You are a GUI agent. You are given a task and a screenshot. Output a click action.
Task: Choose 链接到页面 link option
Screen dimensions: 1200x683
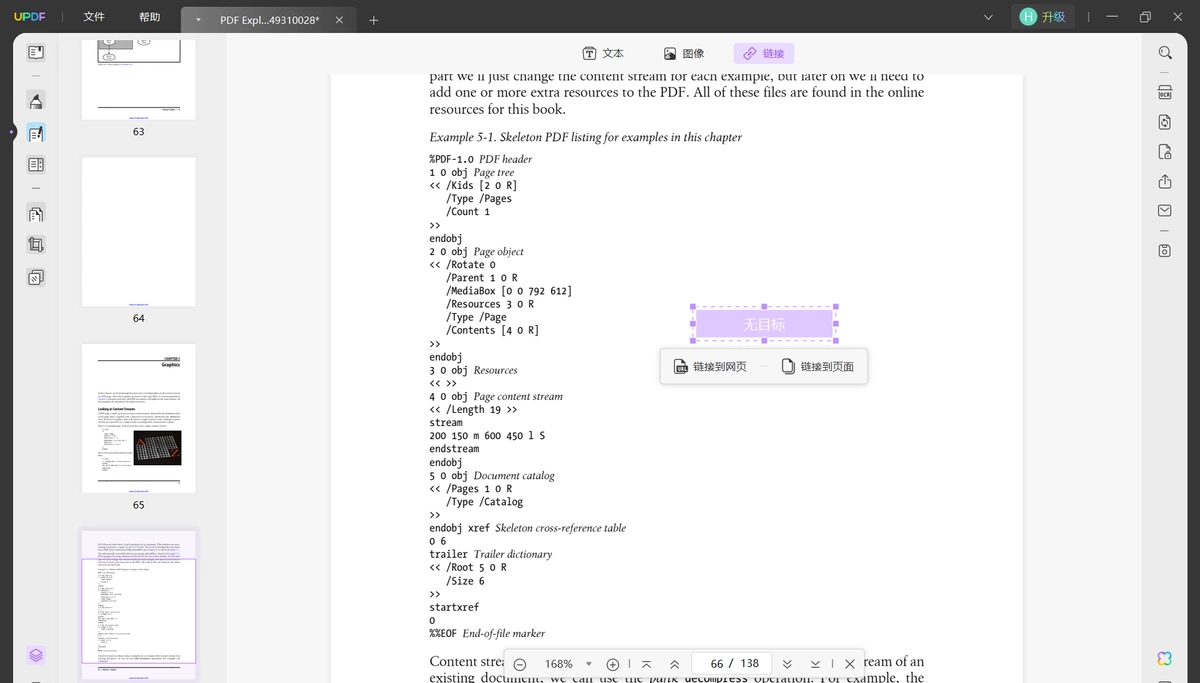818,367
